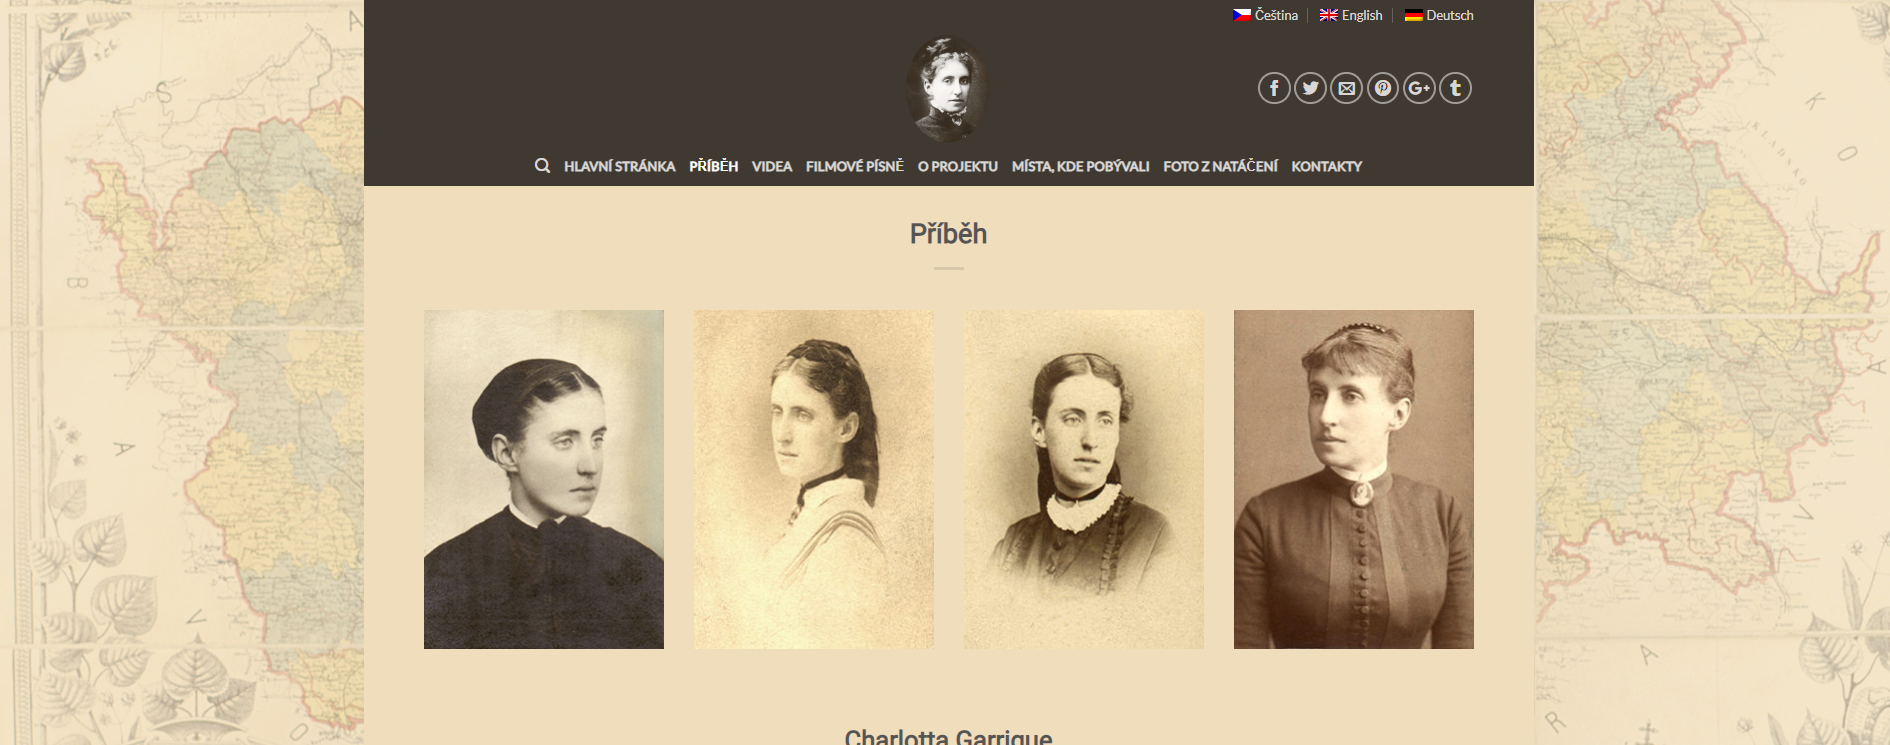Switch language to Čeština
The width and height of the screenshot is (1890, 745).
coord(1265,15)
